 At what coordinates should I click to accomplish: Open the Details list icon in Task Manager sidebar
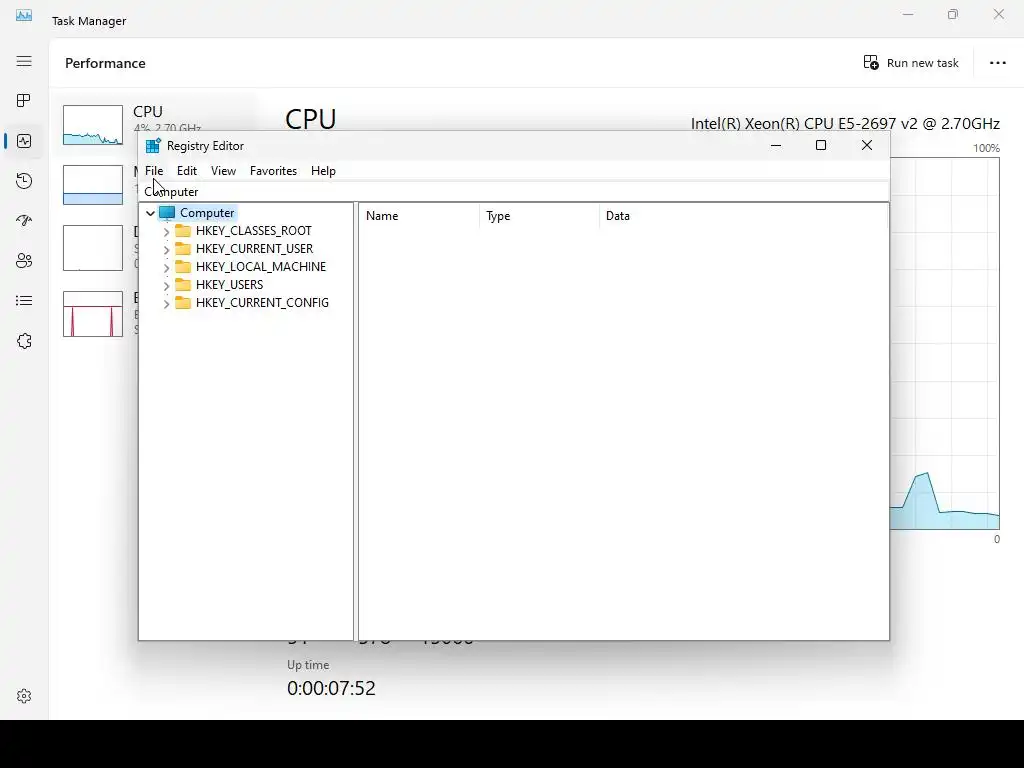tap(24, 300)
